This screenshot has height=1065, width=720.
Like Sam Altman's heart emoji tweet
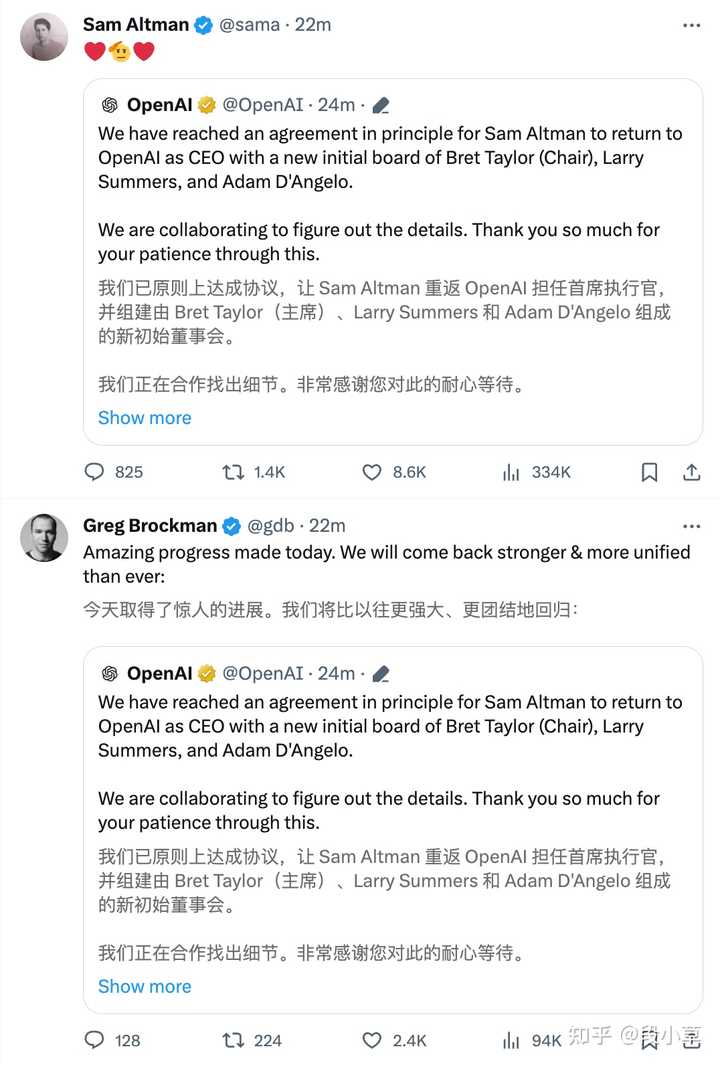click(x=371, y=471)
